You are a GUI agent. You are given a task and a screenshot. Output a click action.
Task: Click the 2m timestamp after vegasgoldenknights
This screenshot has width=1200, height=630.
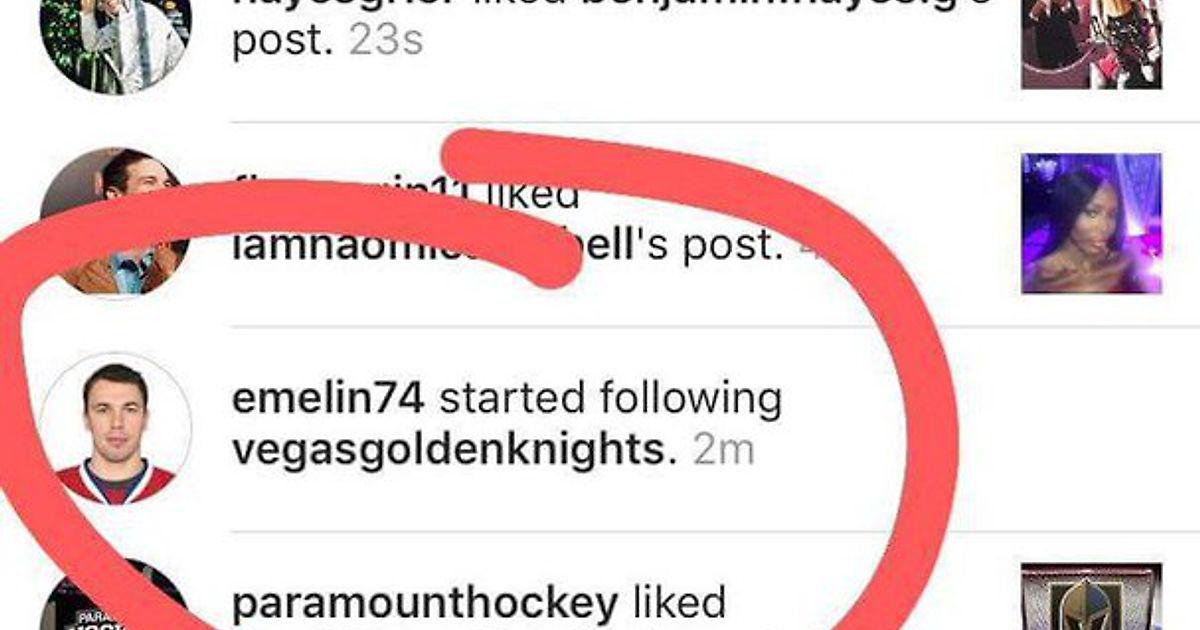[x=723, y=451]
